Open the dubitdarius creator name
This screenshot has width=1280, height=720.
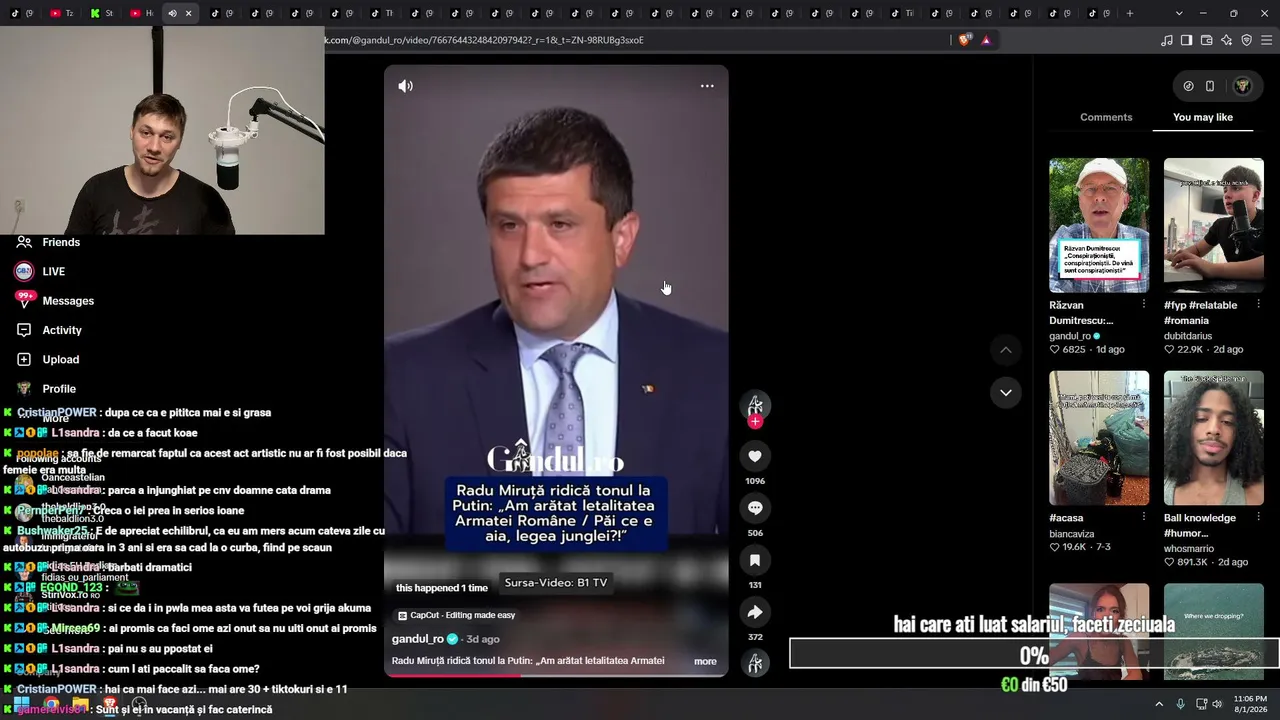[1188, 336]
